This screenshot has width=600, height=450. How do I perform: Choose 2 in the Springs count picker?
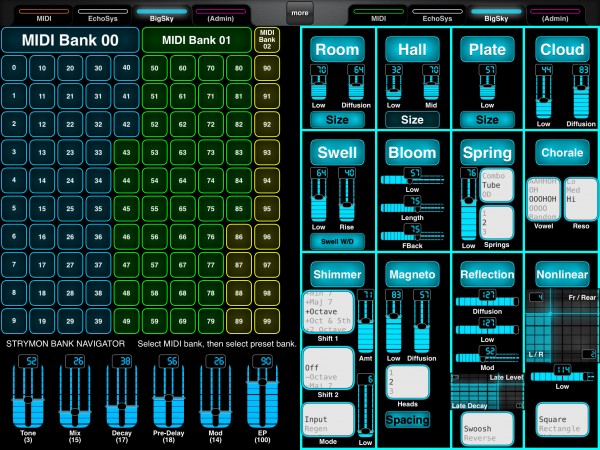[x=484, y=222]
